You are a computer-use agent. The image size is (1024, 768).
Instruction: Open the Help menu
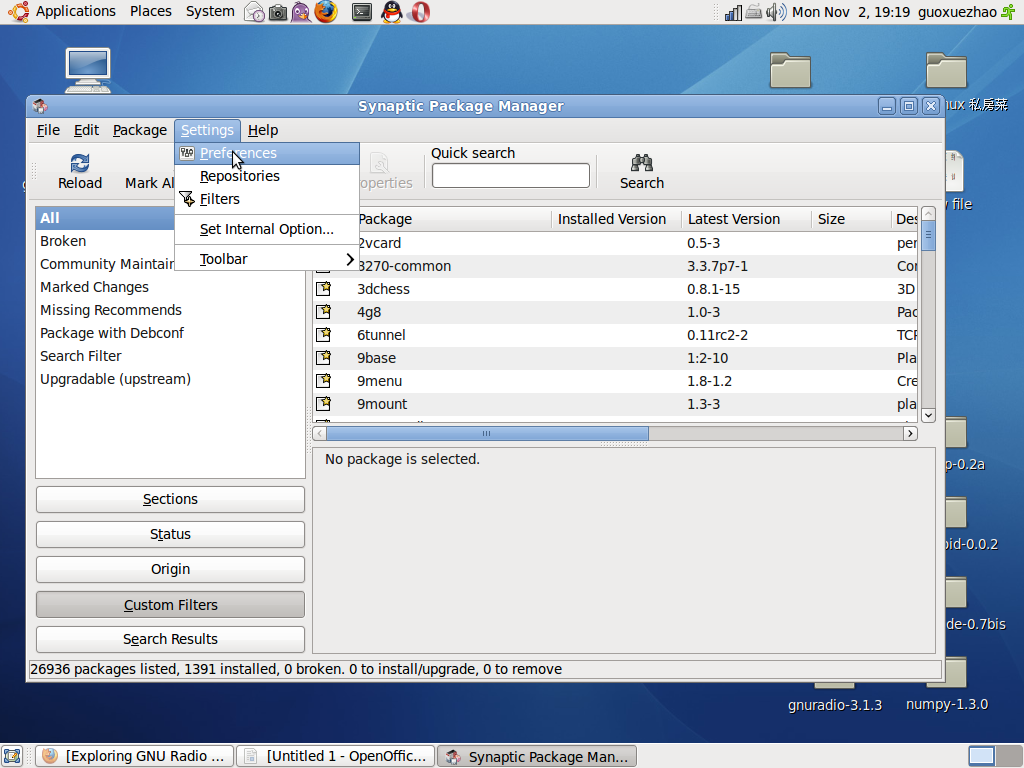click(263, 130)
